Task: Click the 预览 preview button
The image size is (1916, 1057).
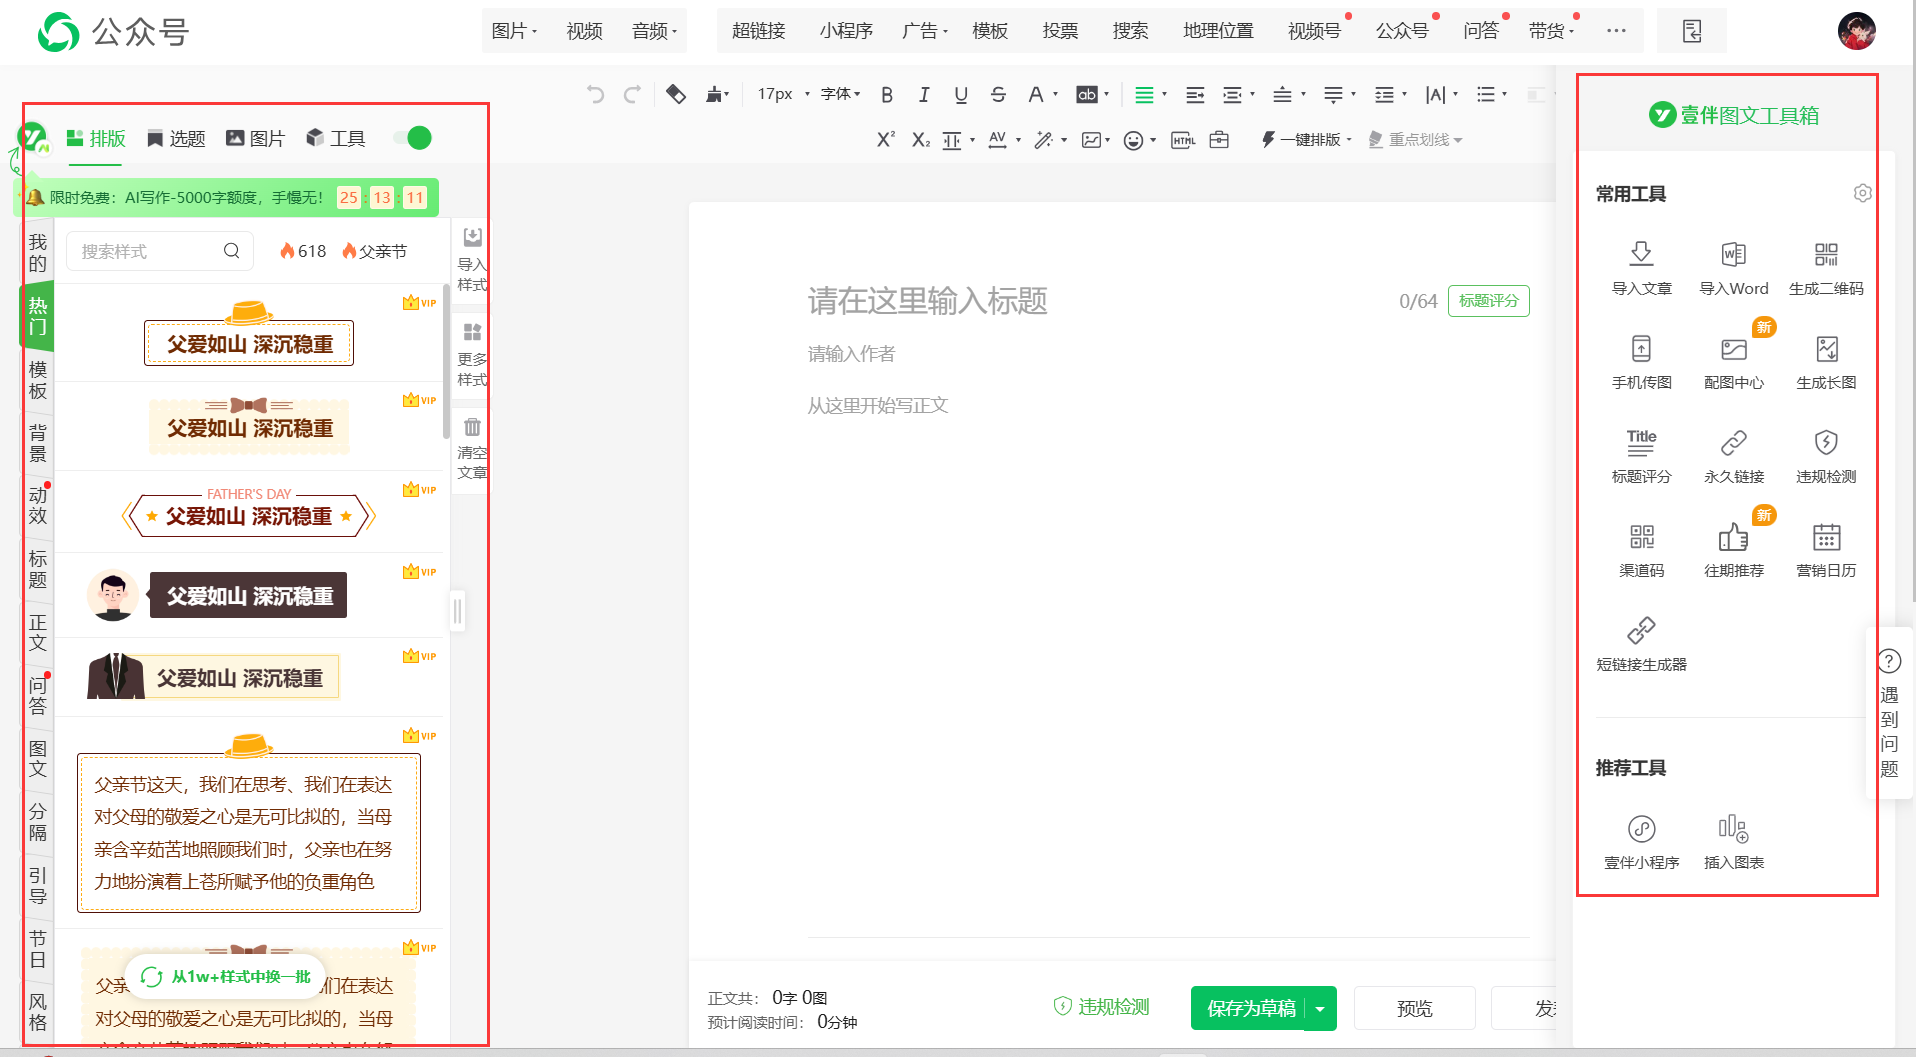Action: tap(1414, 1009)
